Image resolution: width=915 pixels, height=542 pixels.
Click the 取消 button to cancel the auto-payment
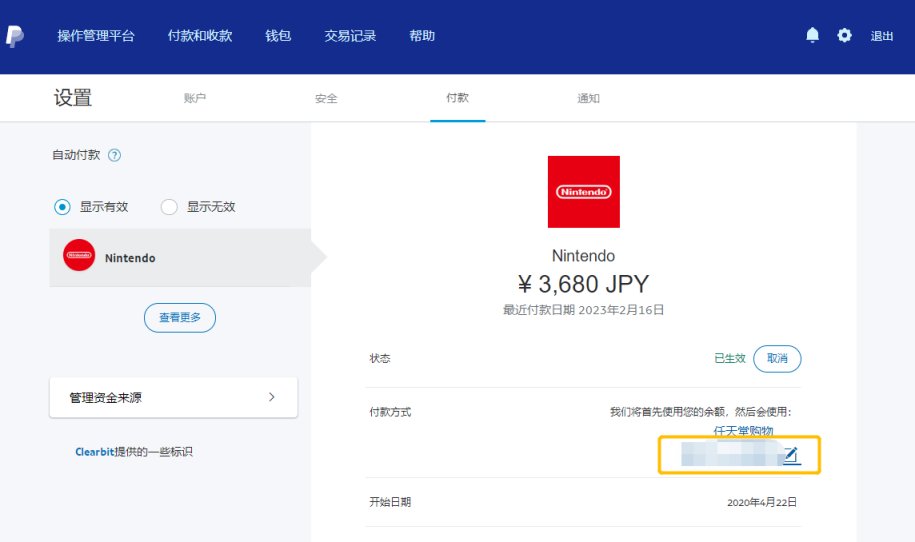click(x=777, y=358)
